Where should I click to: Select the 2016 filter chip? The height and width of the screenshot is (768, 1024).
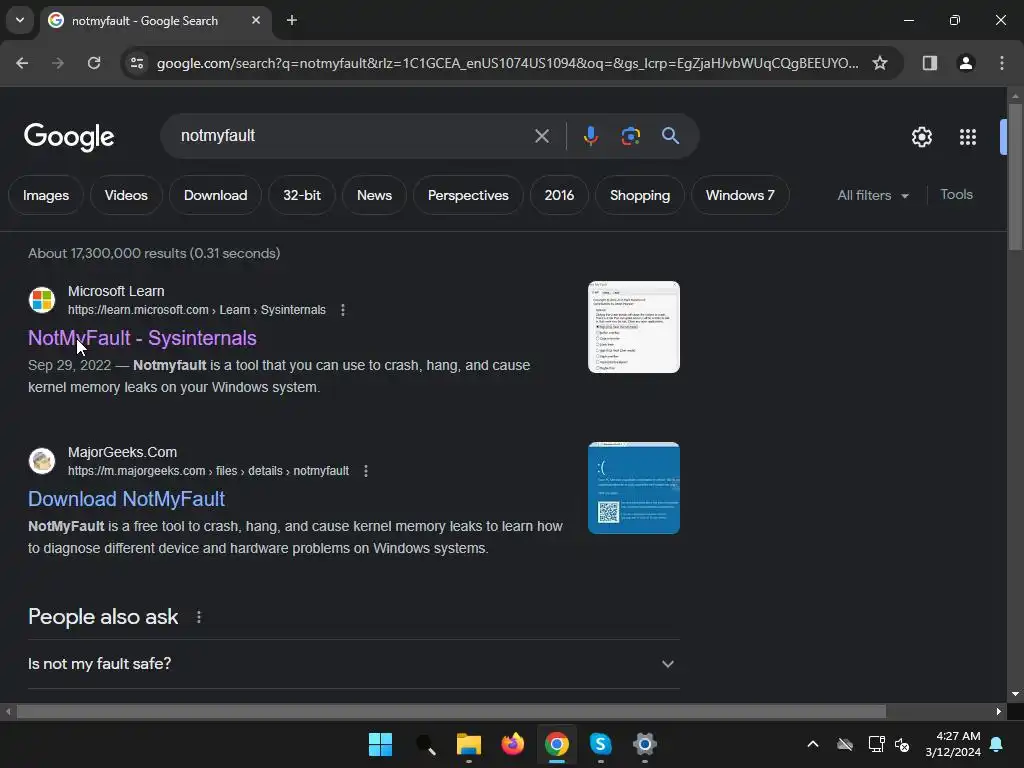coord(559,195)
